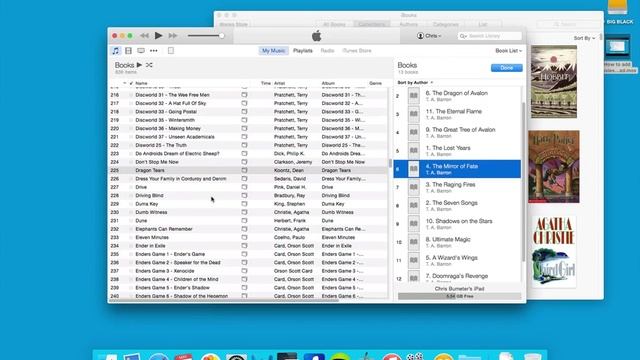Toggle checkbox for Dragon Tears row
This screenshot has width=640, height=360.
(131, 170)
